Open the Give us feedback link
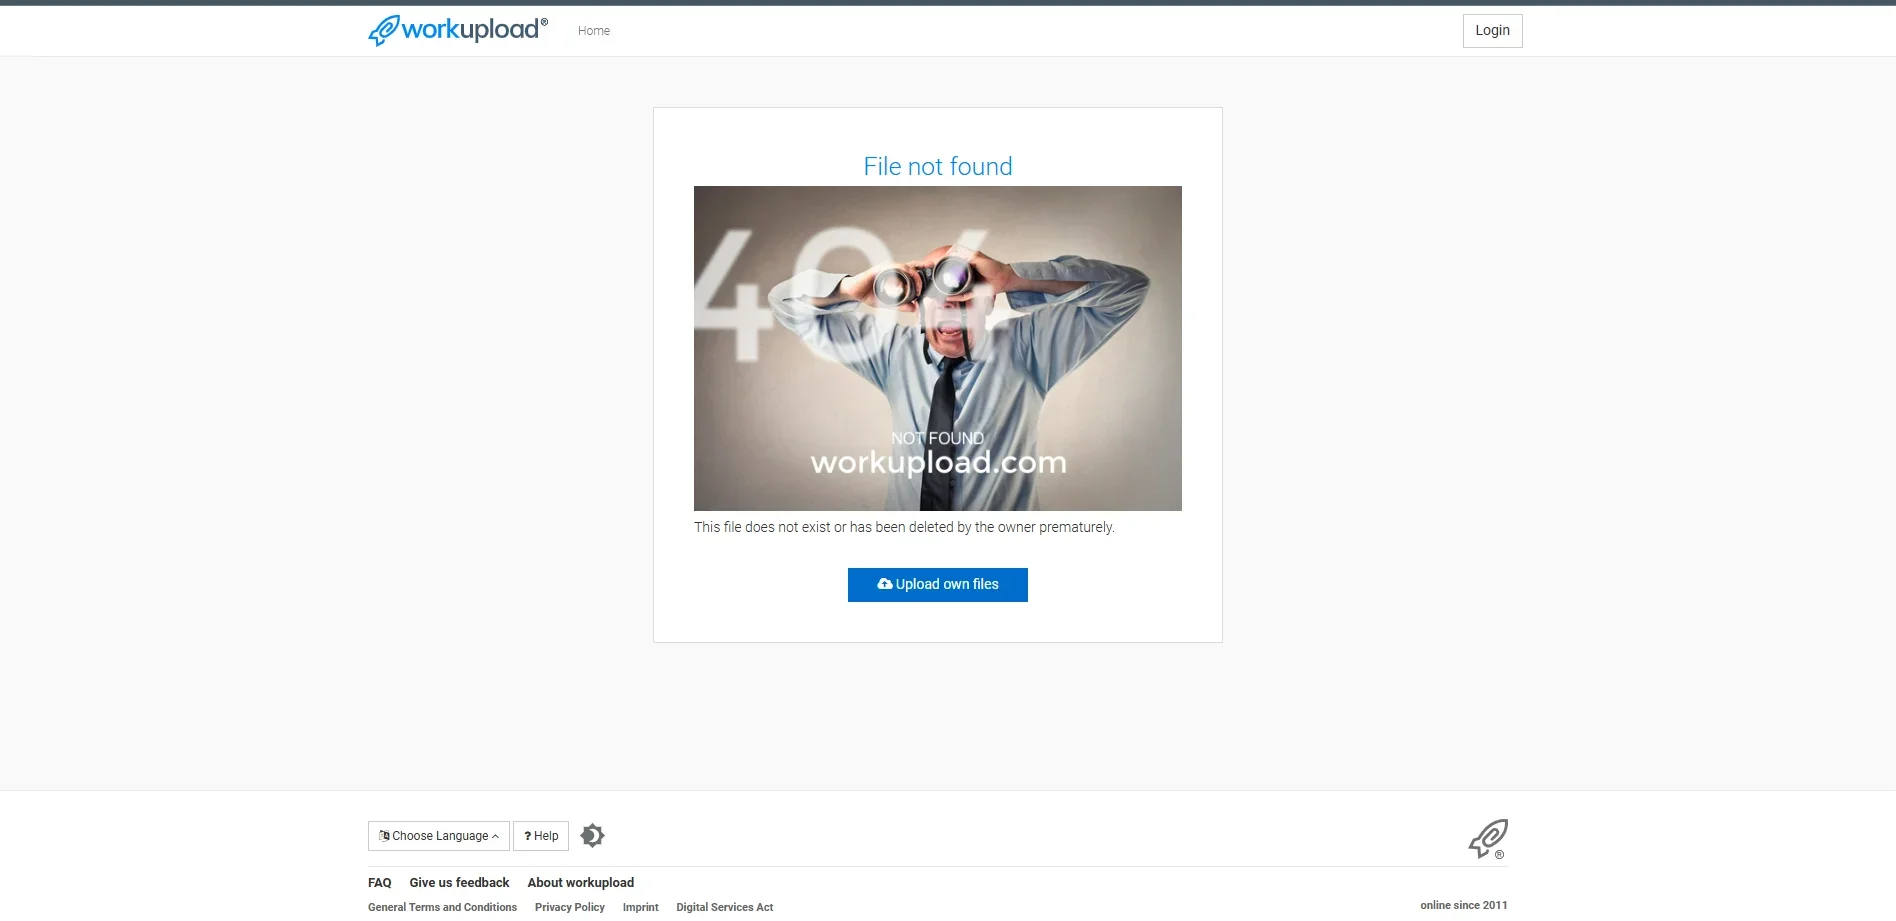The width and height of the screenshot is (1896, 921). (x=459, y=883)
